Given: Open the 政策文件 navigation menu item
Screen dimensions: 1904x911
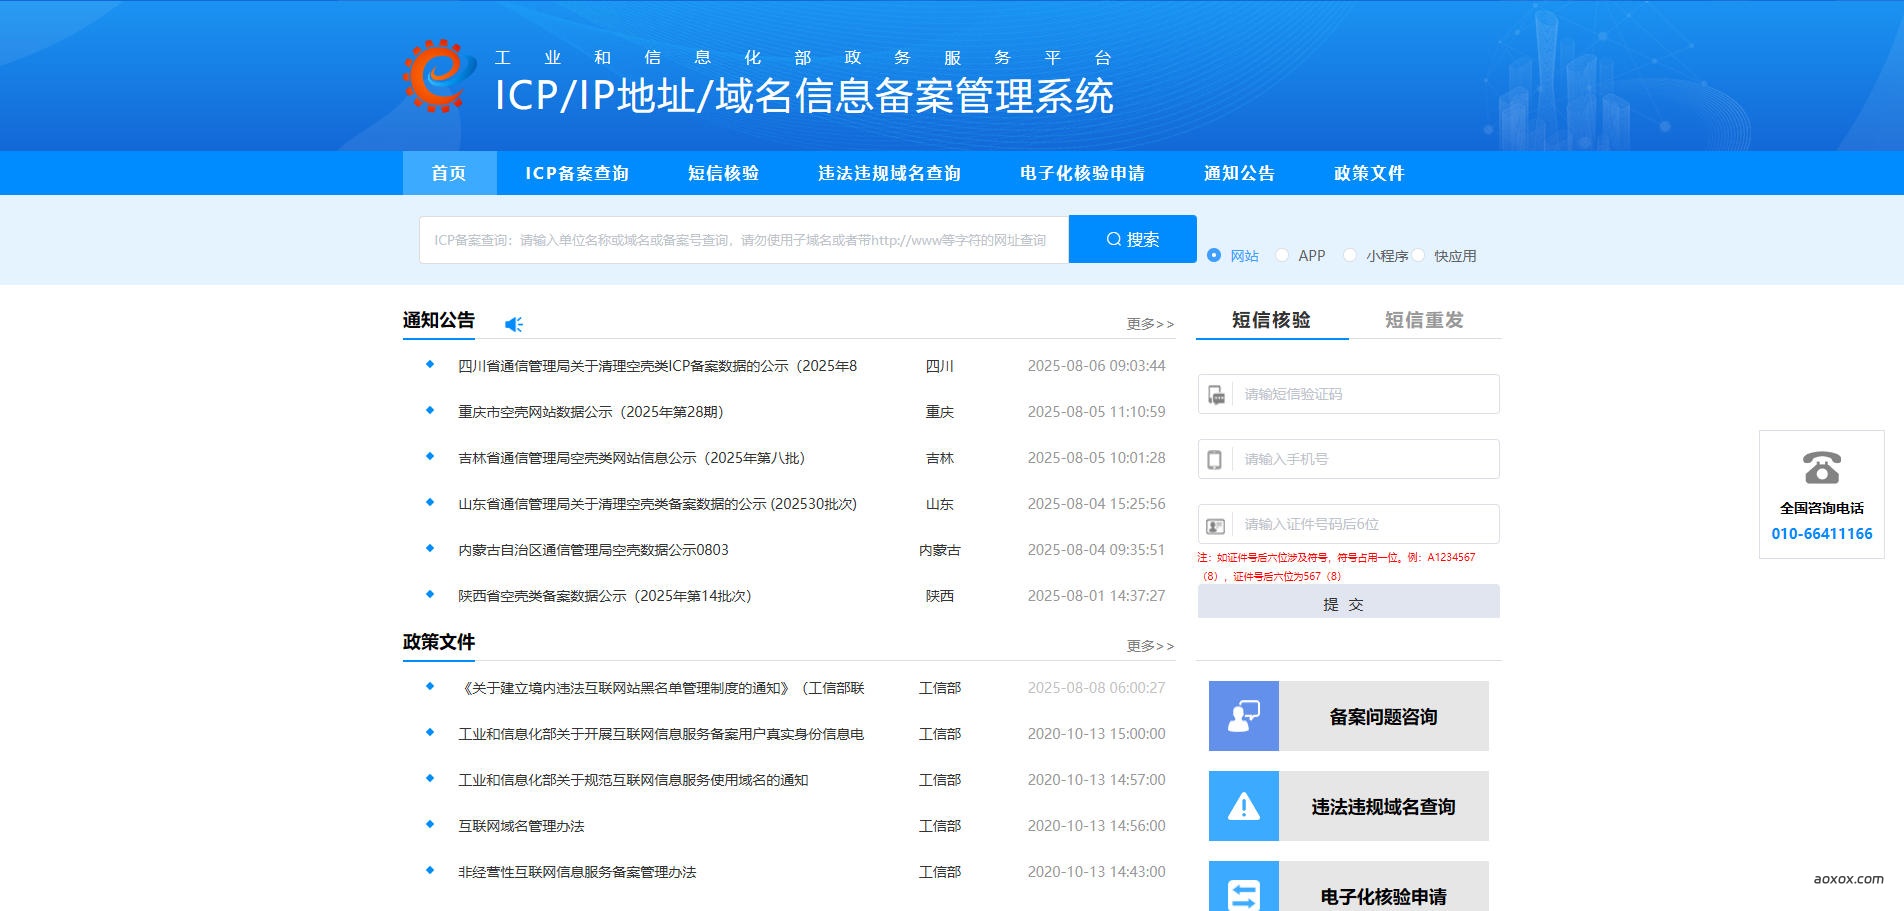Looking at the screenshot, I should [1368, 172].
